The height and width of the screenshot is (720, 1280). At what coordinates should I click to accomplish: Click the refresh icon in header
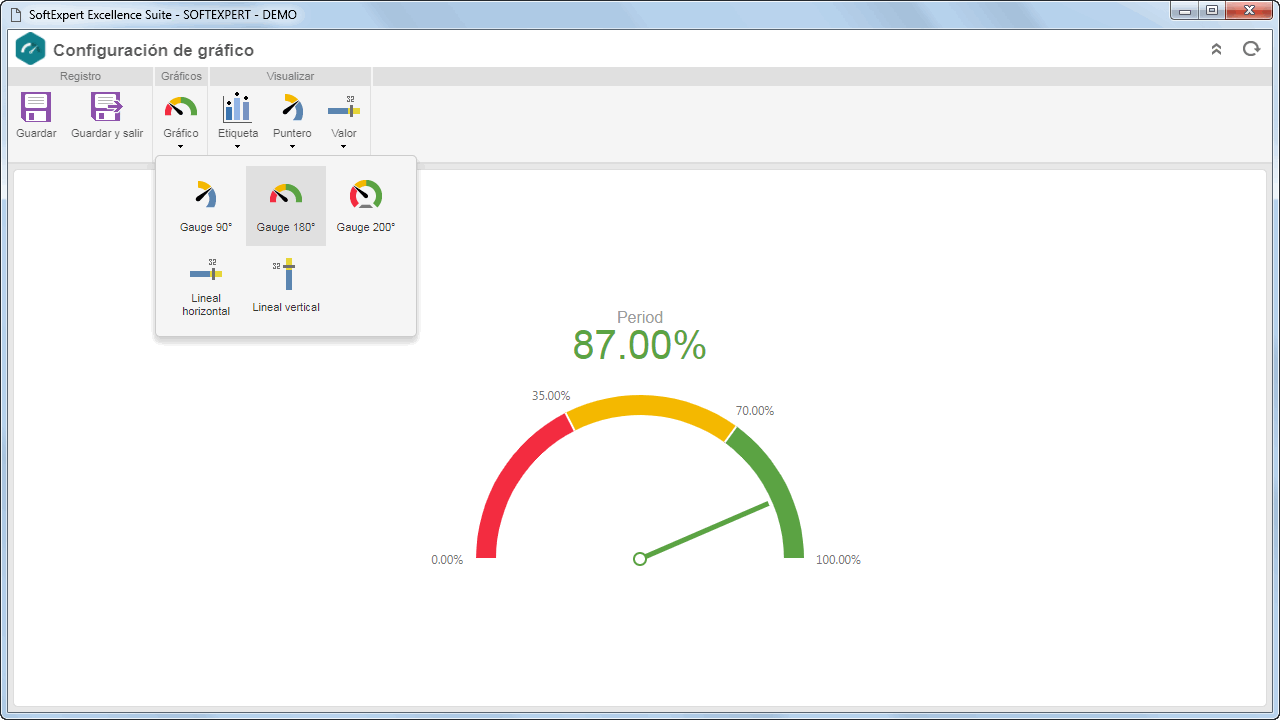tap(1251, 48)
